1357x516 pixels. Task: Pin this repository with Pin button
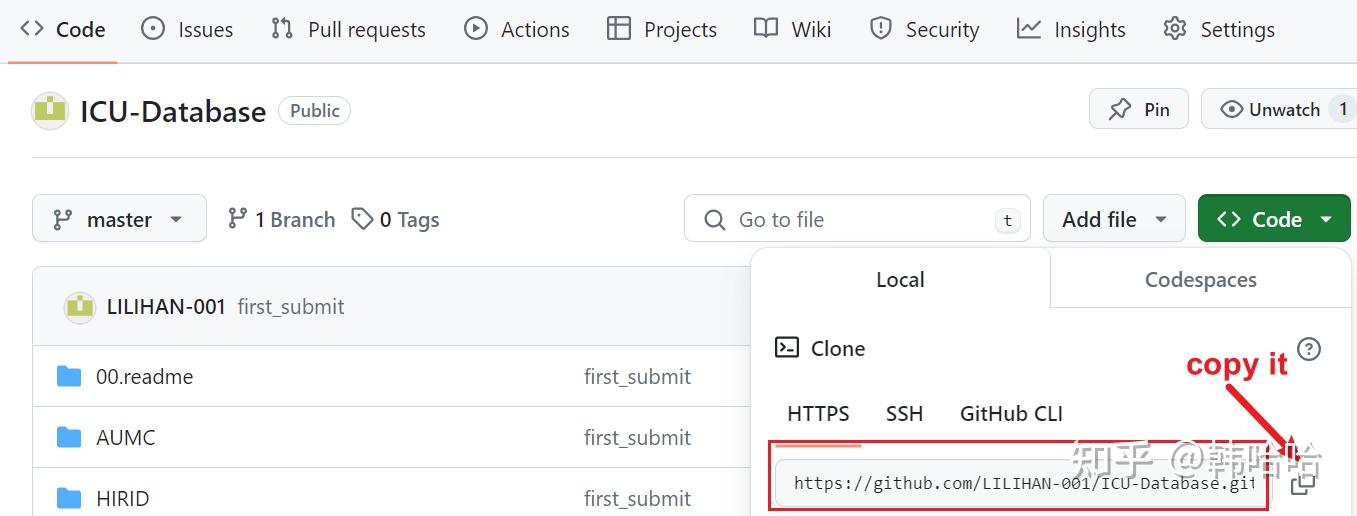point(1139,109)
